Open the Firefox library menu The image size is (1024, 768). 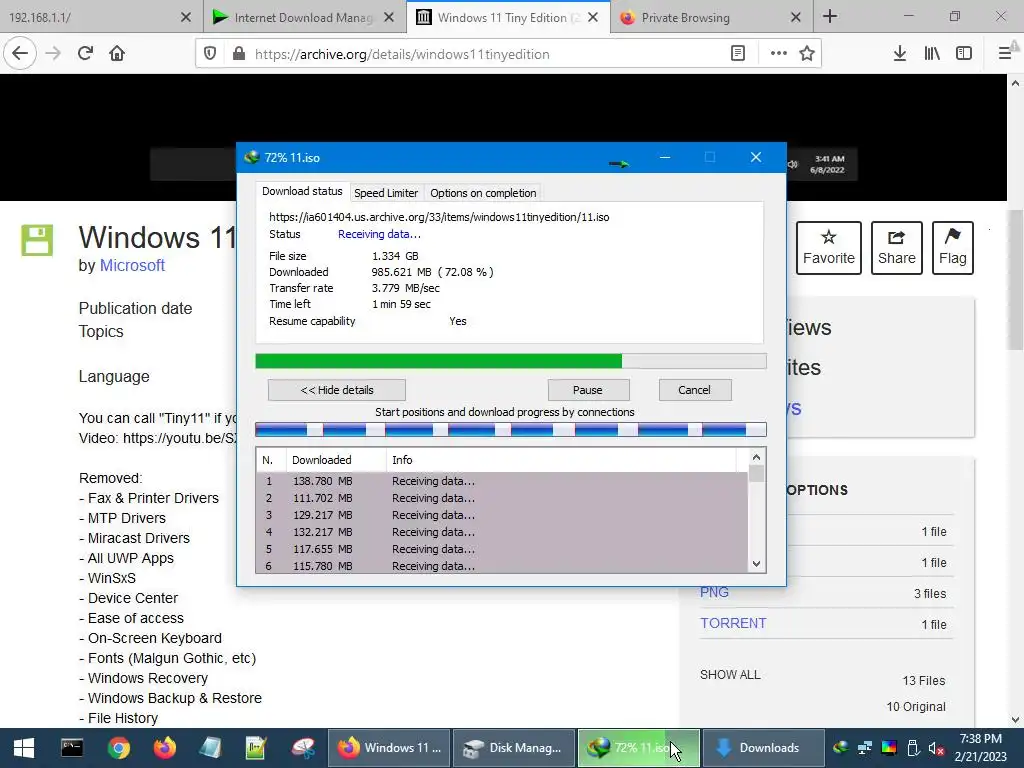coord(932,54)
